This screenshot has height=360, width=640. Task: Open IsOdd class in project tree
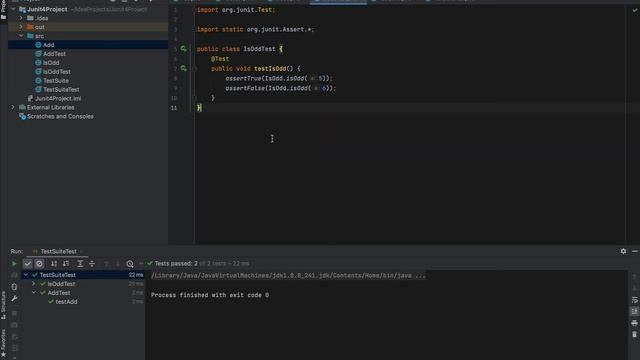click(51, 63)
